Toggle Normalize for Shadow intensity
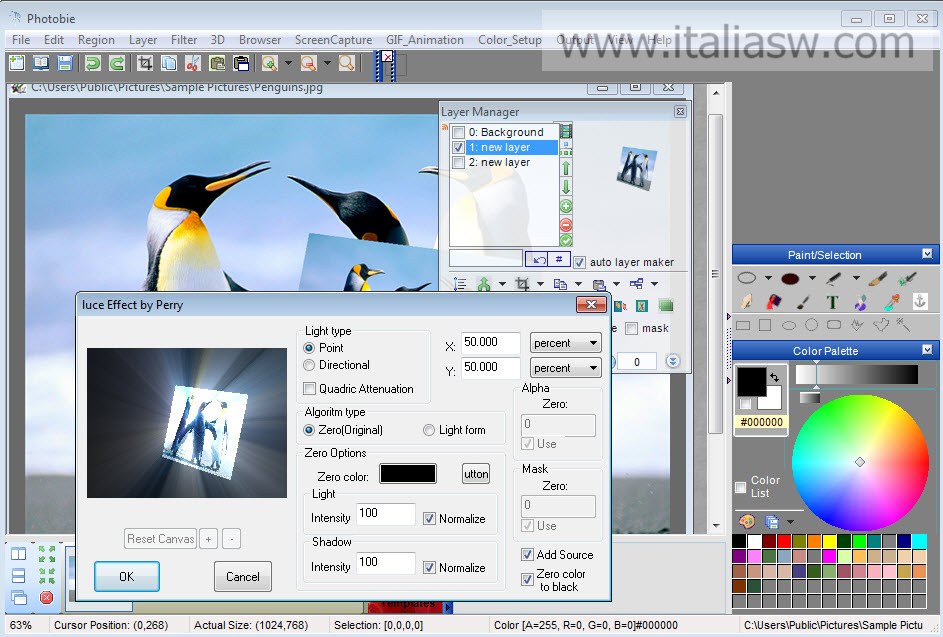Image resolution: width=943 pixels, height=637 pixels. tap(429, 567)
